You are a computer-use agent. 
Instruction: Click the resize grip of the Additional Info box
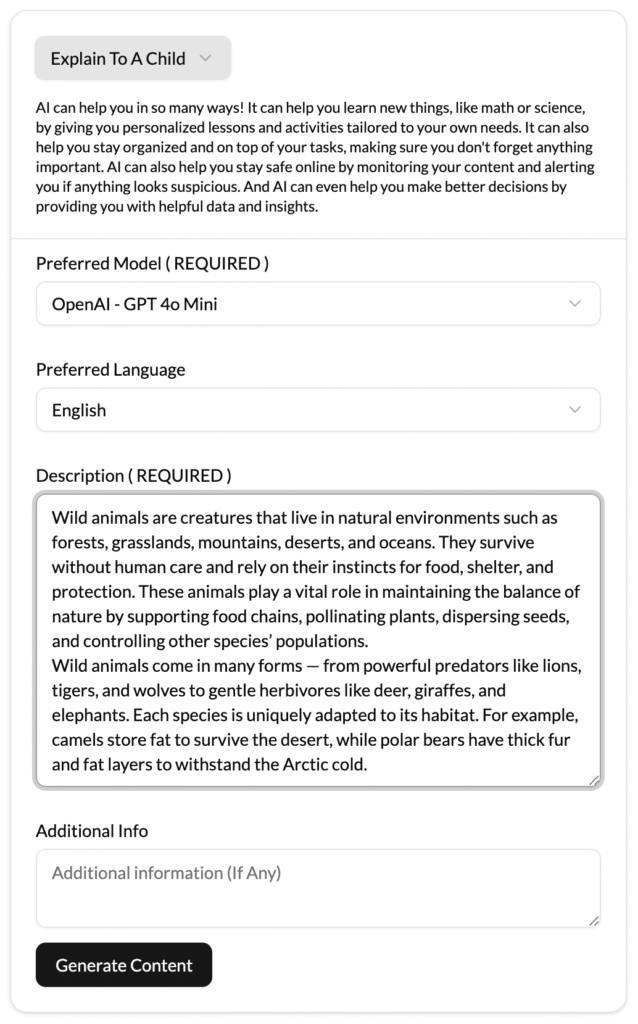click(x=594, y=921)
